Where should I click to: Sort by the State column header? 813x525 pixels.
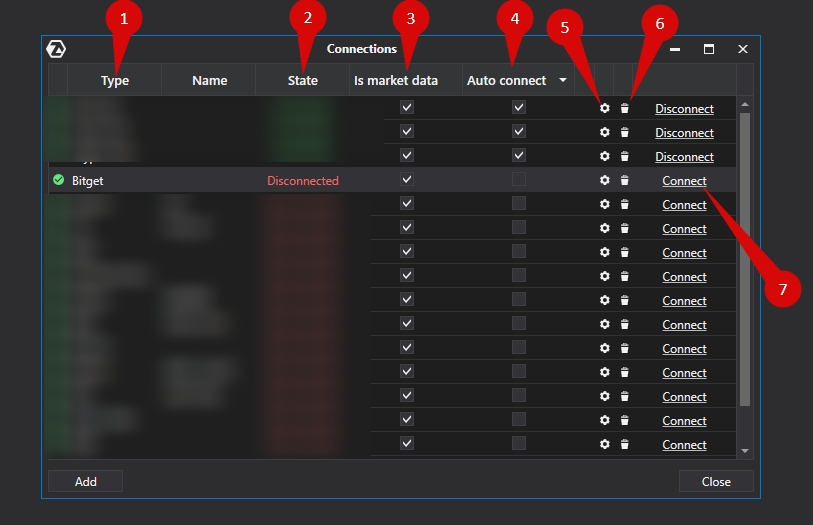point(302,81)
